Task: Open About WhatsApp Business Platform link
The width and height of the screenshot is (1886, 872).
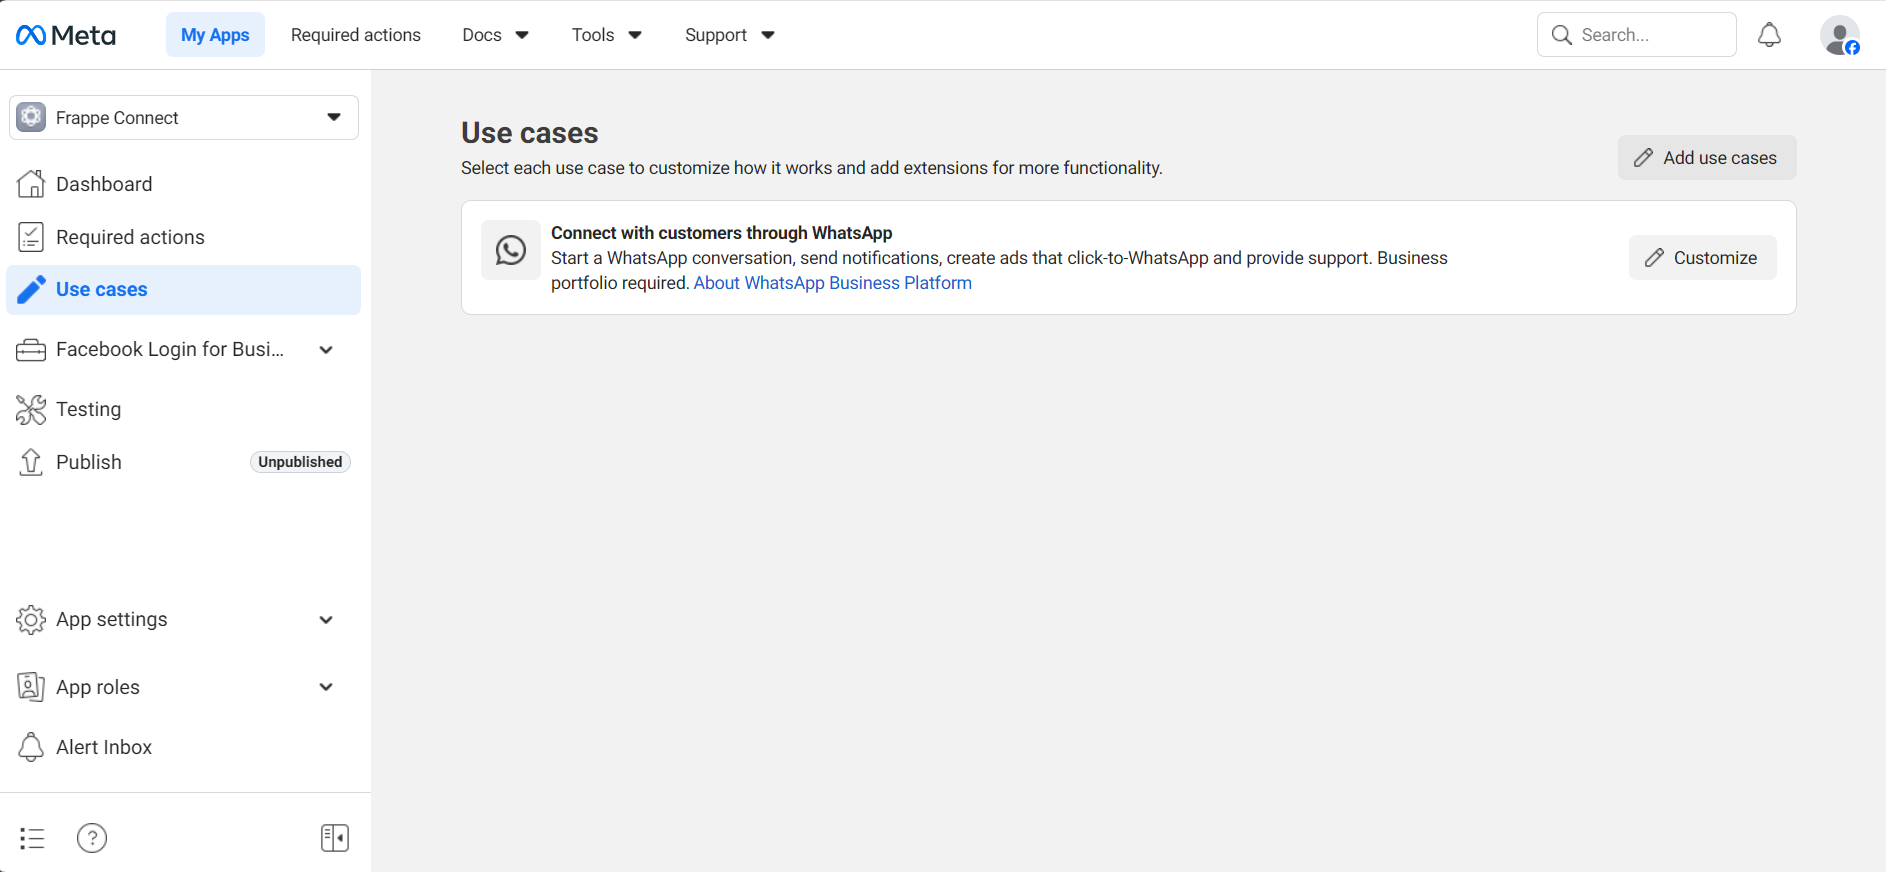Action: [x=832, y=283]
